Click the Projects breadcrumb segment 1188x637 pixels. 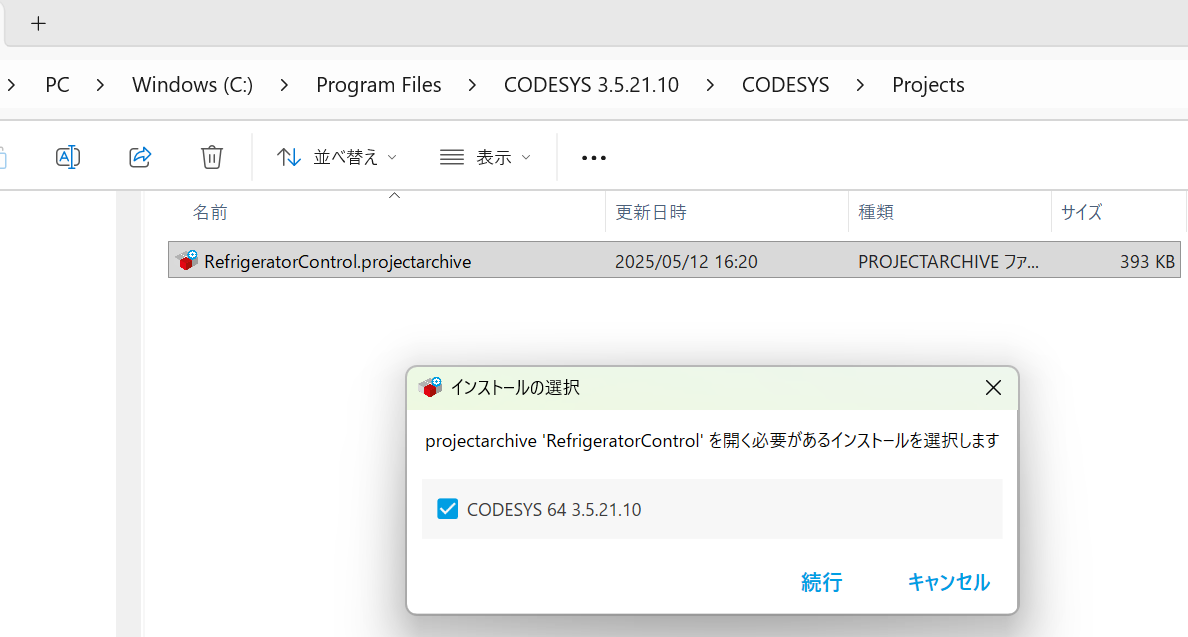[x=928, y=85]
